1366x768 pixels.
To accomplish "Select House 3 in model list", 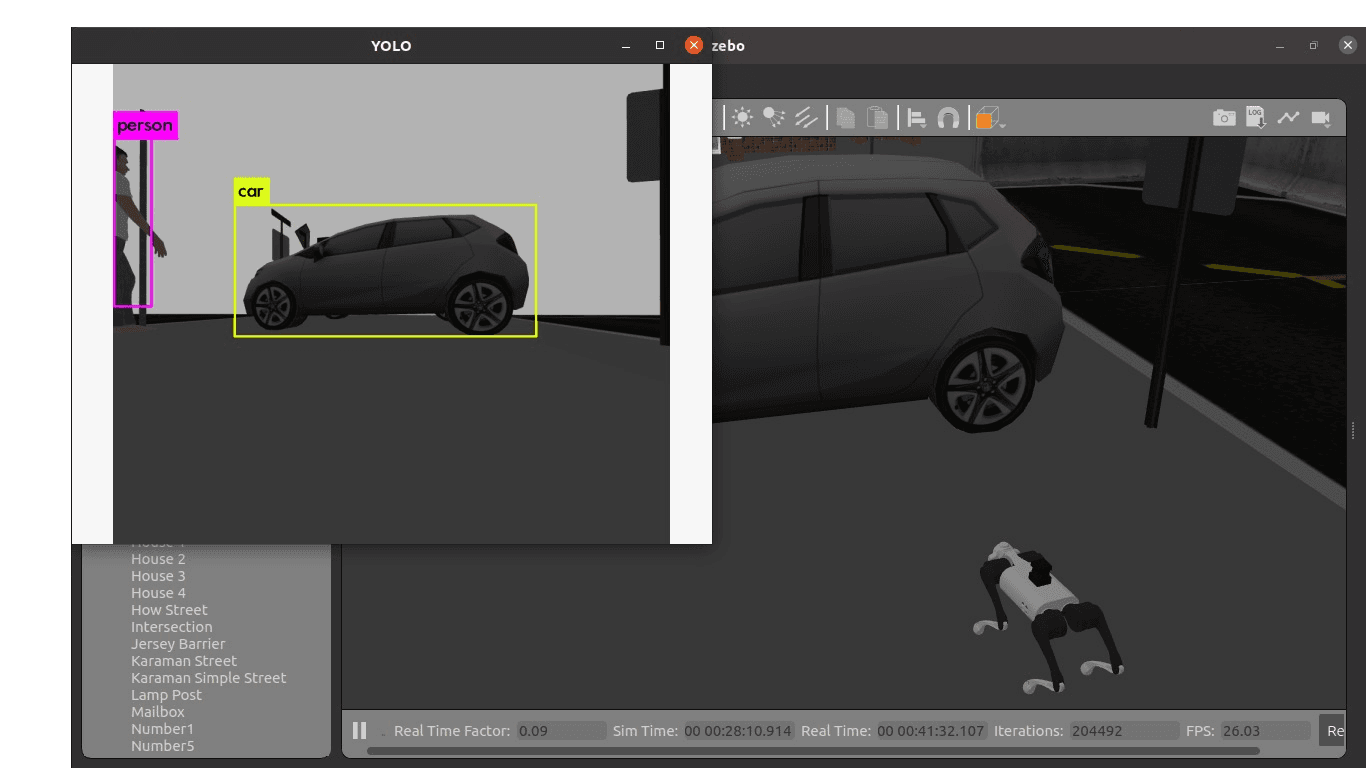I will [158, 576].
